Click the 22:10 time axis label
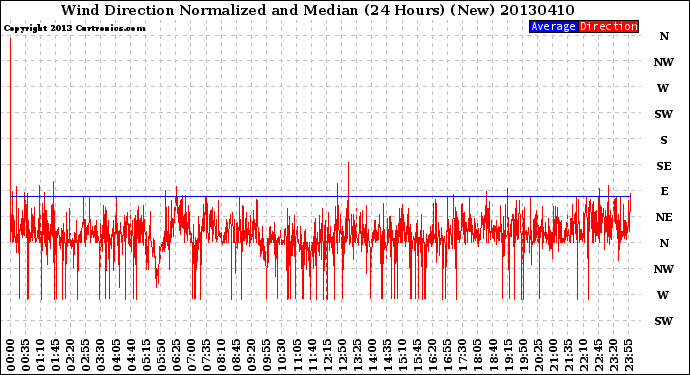The width and height of the screenshot is (690, 375). [x=583, y=355]
